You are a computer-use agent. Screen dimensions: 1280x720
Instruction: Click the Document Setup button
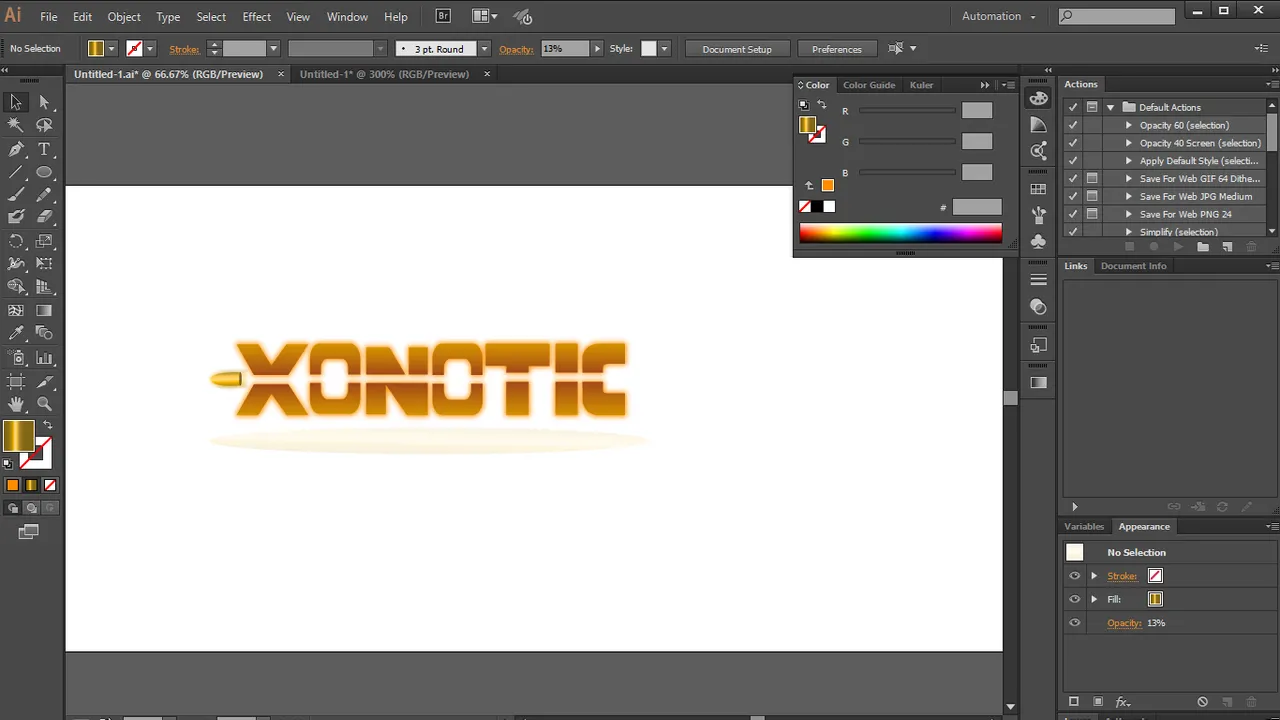[737, 49]
